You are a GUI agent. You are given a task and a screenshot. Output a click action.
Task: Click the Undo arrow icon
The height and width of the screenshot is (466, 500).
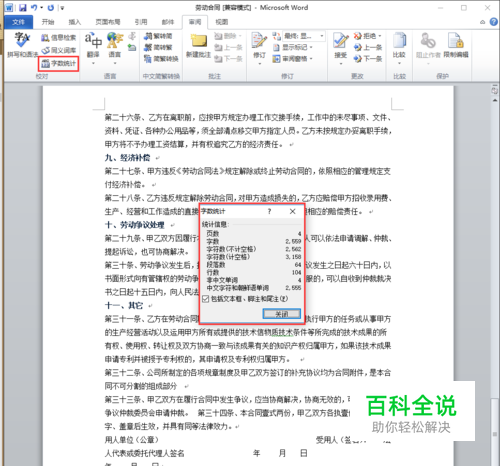[34, 7]
